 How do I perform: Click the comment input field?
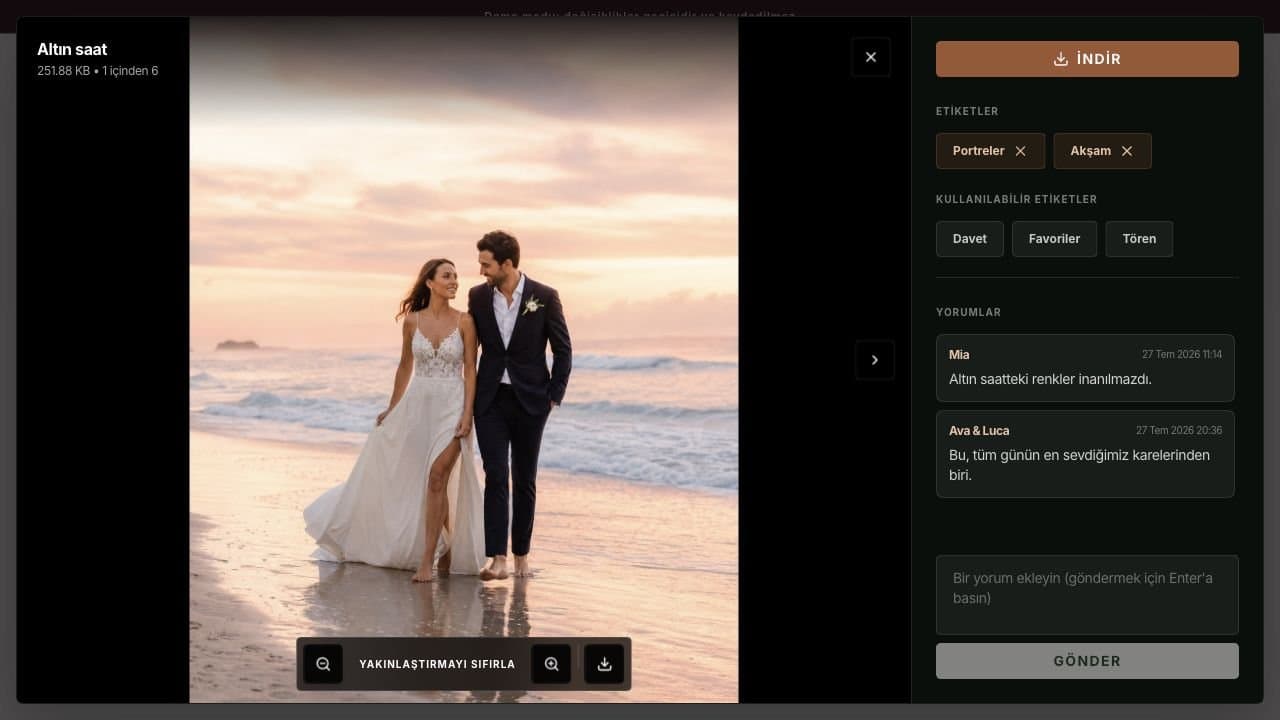[1087, 595]
